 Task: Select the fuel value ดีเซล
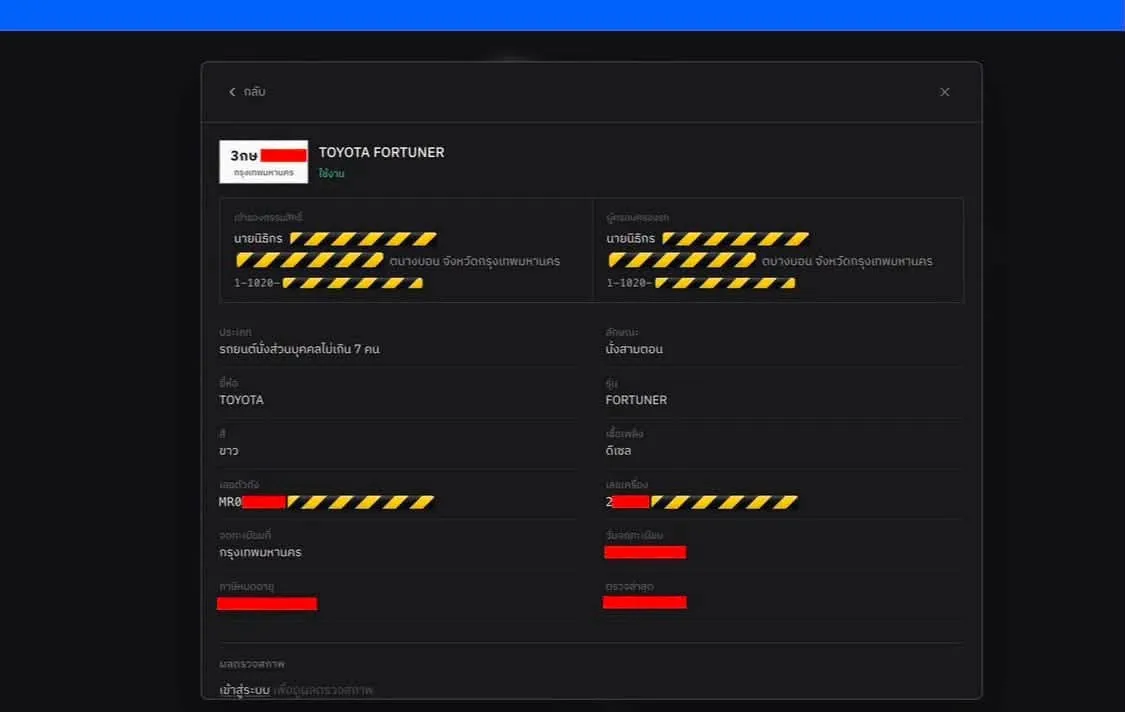pos(618,451)
